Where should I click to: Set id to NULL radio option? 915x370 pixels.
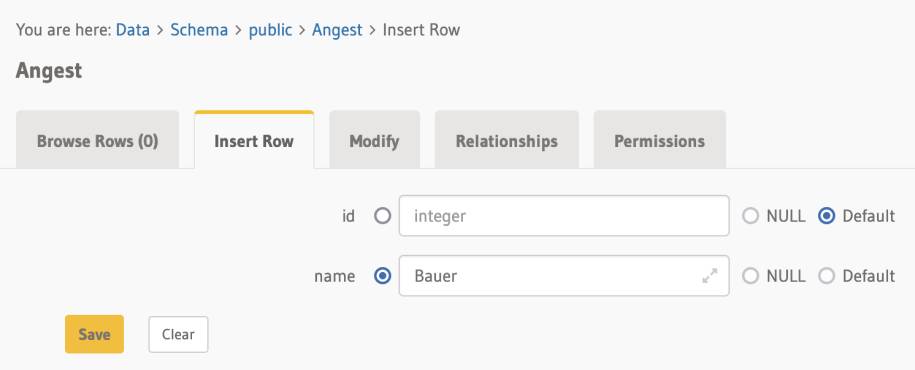750,216
